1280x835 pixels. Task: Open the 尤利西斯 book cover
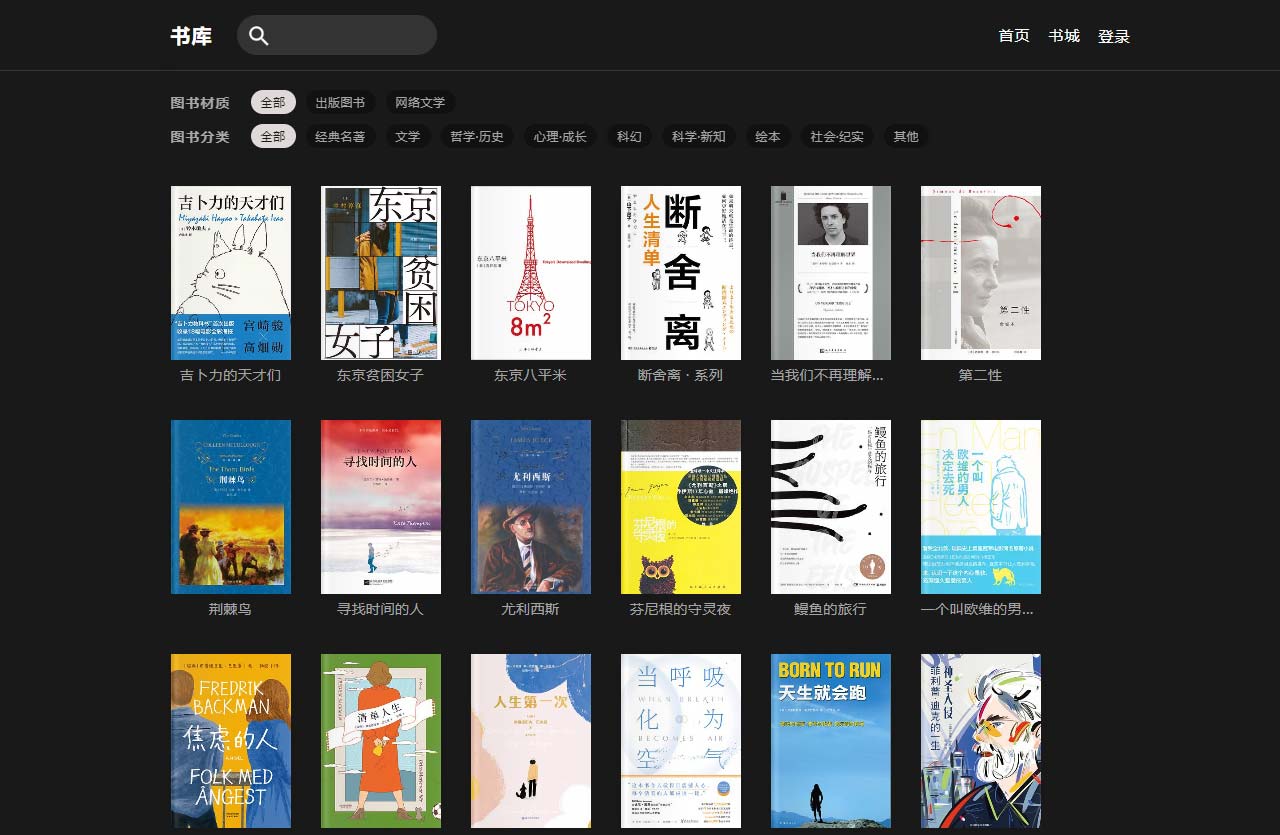click(x=531, y=507)
